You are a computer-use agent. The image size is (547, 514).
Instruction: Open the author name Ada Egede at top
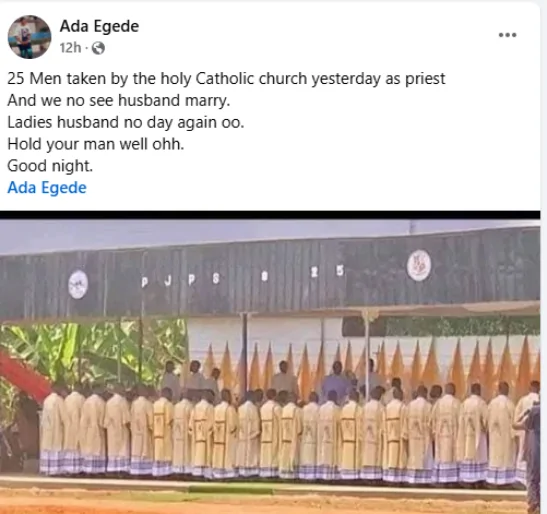click(99, 26)
